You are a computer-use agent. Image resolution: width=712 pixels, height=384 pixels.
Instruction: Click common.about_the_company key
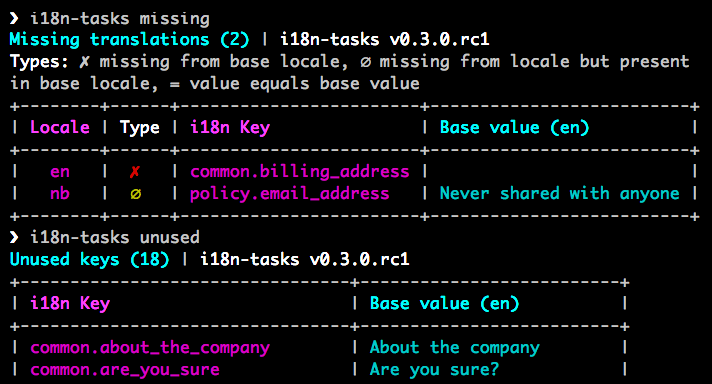tap(150, 348)
